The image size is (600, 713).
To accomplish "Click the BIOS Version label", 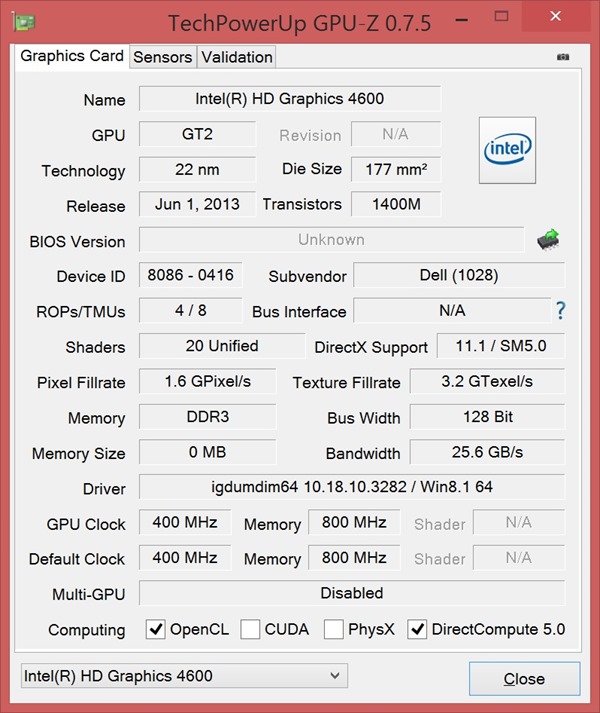I will [77, 242].
